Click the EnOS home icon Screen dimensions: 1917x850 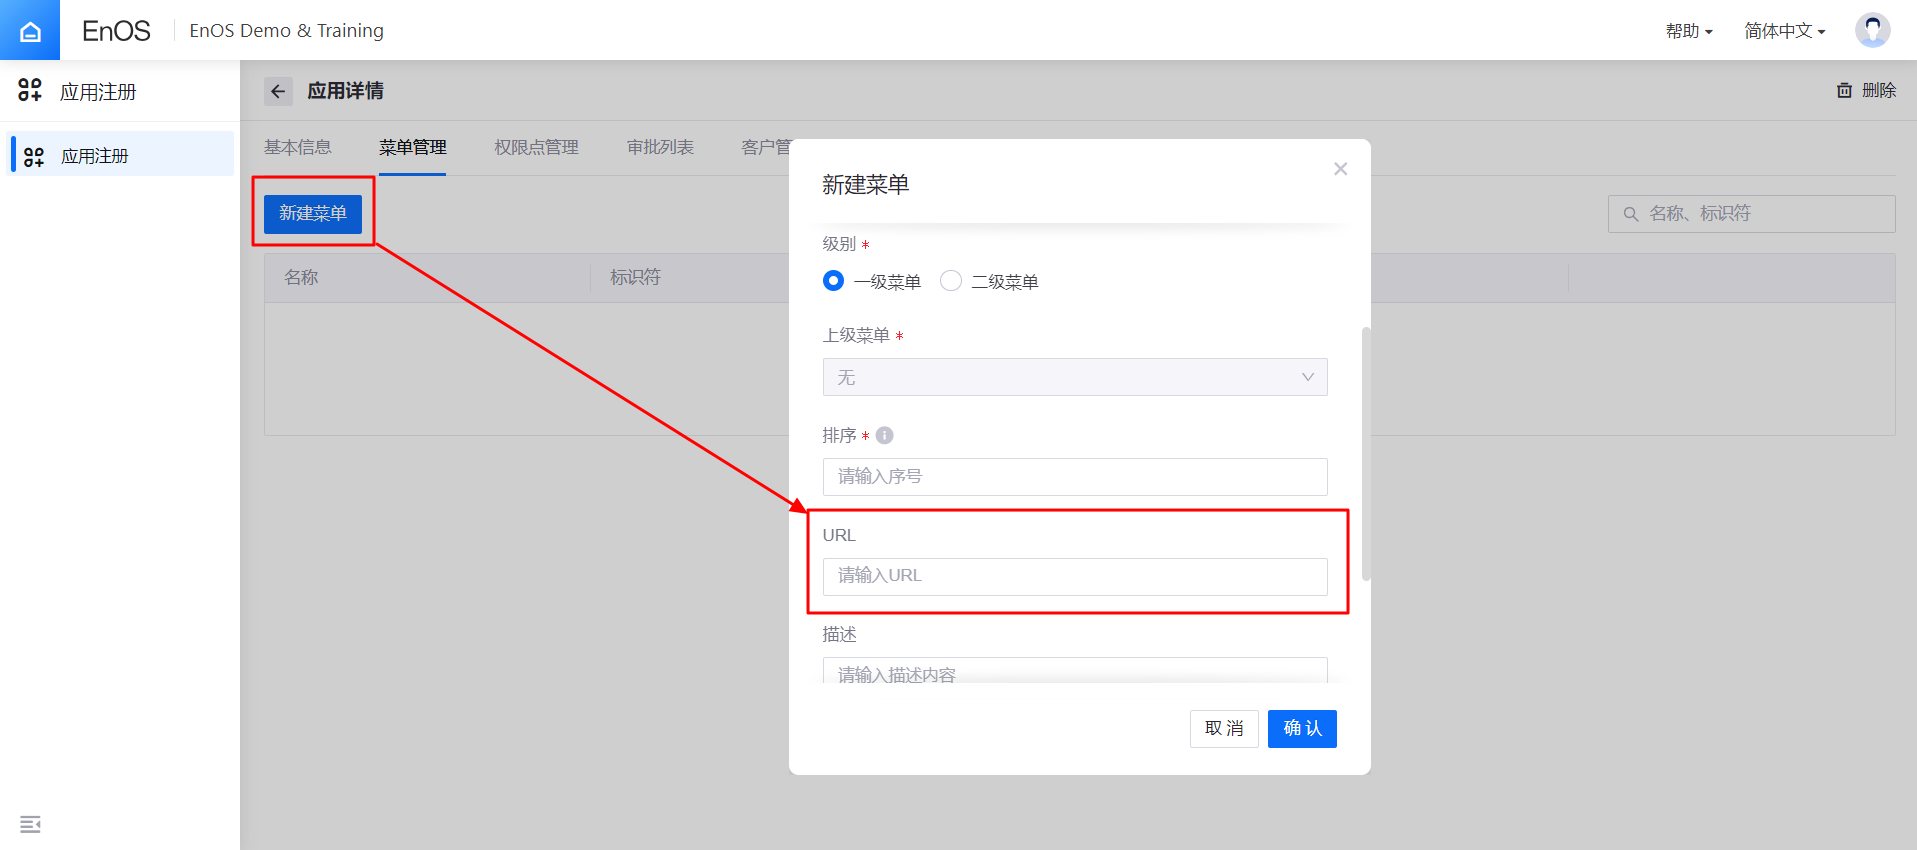[x=30, y=30]
